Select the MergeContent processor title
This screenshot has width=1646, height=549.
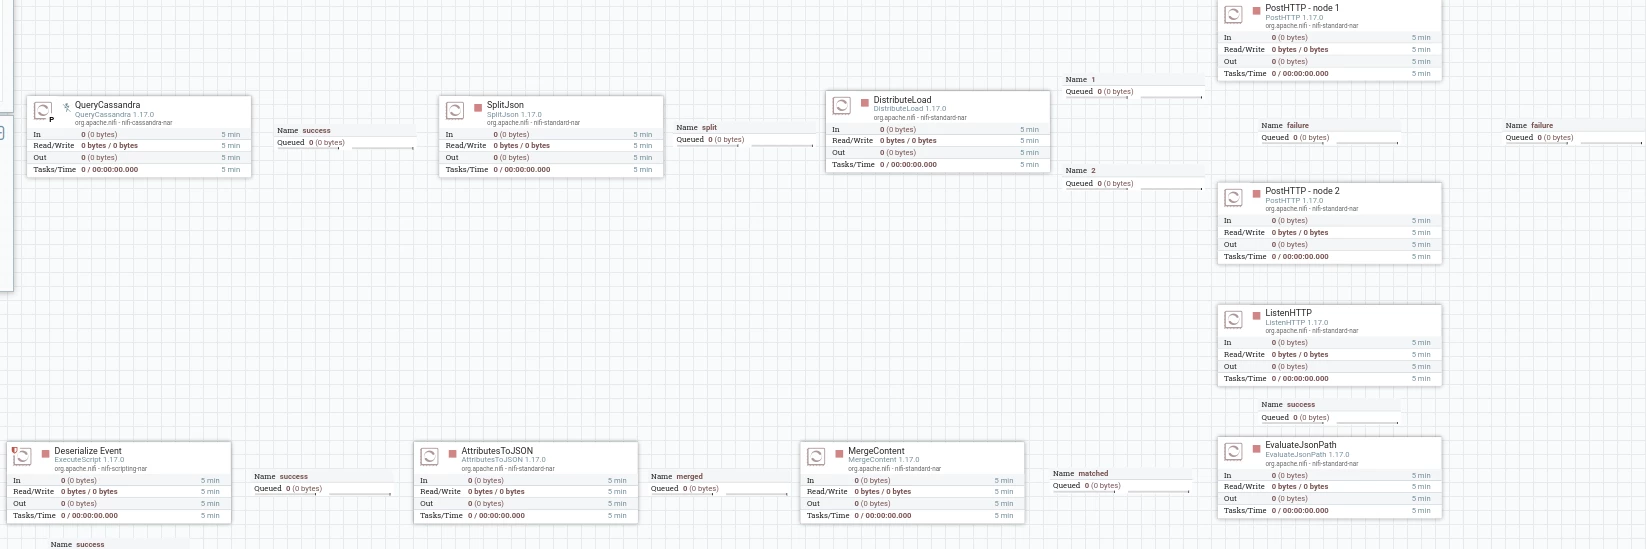coord(876,451)
